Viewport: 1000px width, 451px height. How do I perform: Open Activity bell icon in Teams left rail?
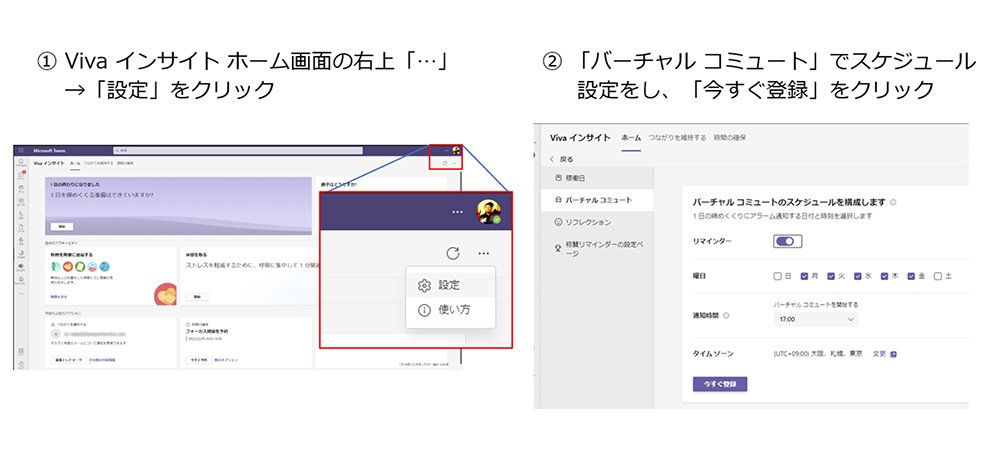click(x=21, y=163)
